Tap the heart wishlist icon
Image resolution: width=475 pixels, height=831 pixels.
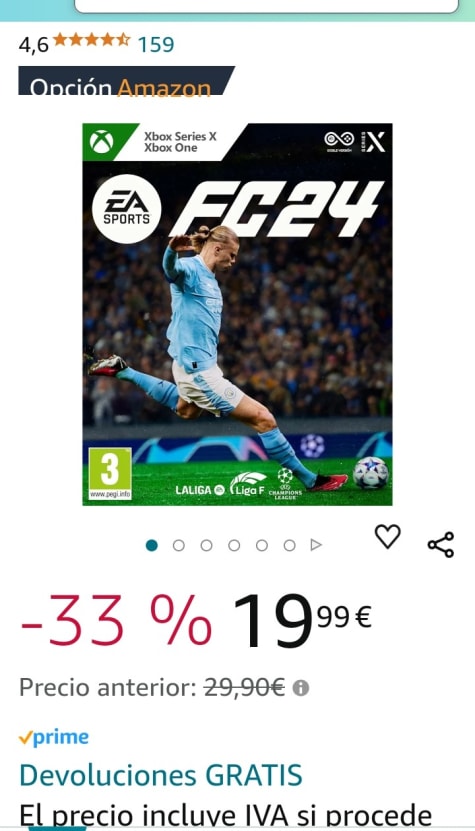388,536
